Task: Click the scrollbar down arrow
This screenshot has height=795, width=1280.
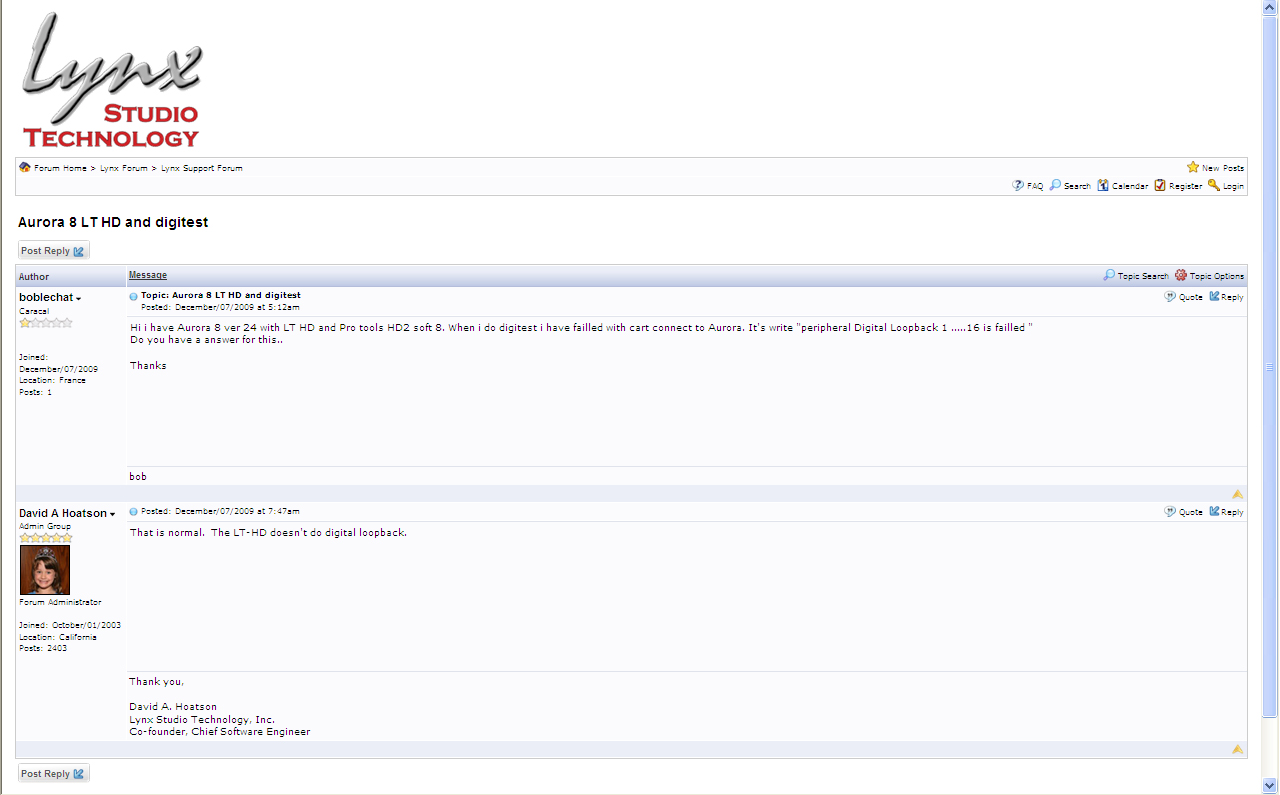Action: coord(1270,785)
